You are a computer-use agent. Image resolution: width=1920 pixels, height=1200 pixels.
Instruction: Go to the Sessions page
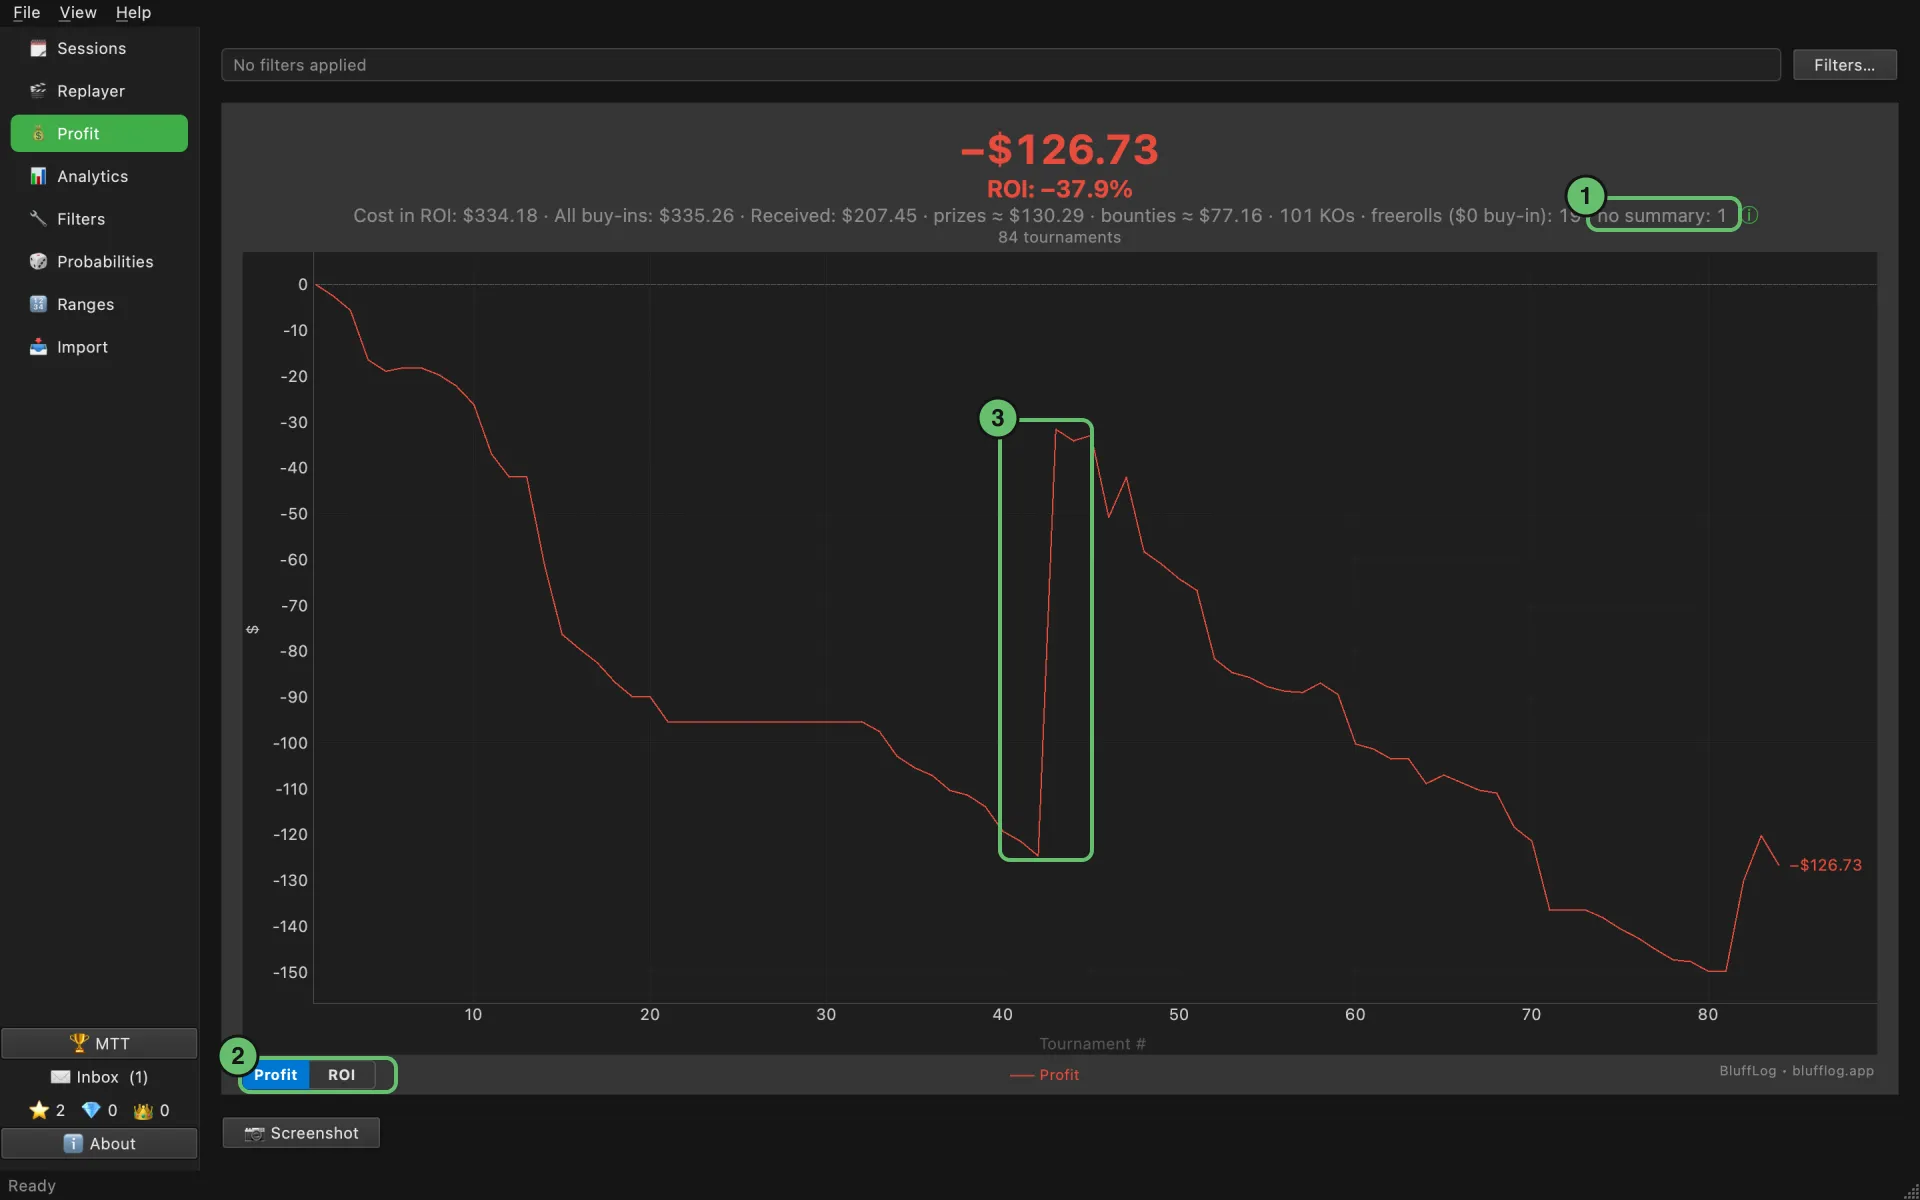(99, 48)
